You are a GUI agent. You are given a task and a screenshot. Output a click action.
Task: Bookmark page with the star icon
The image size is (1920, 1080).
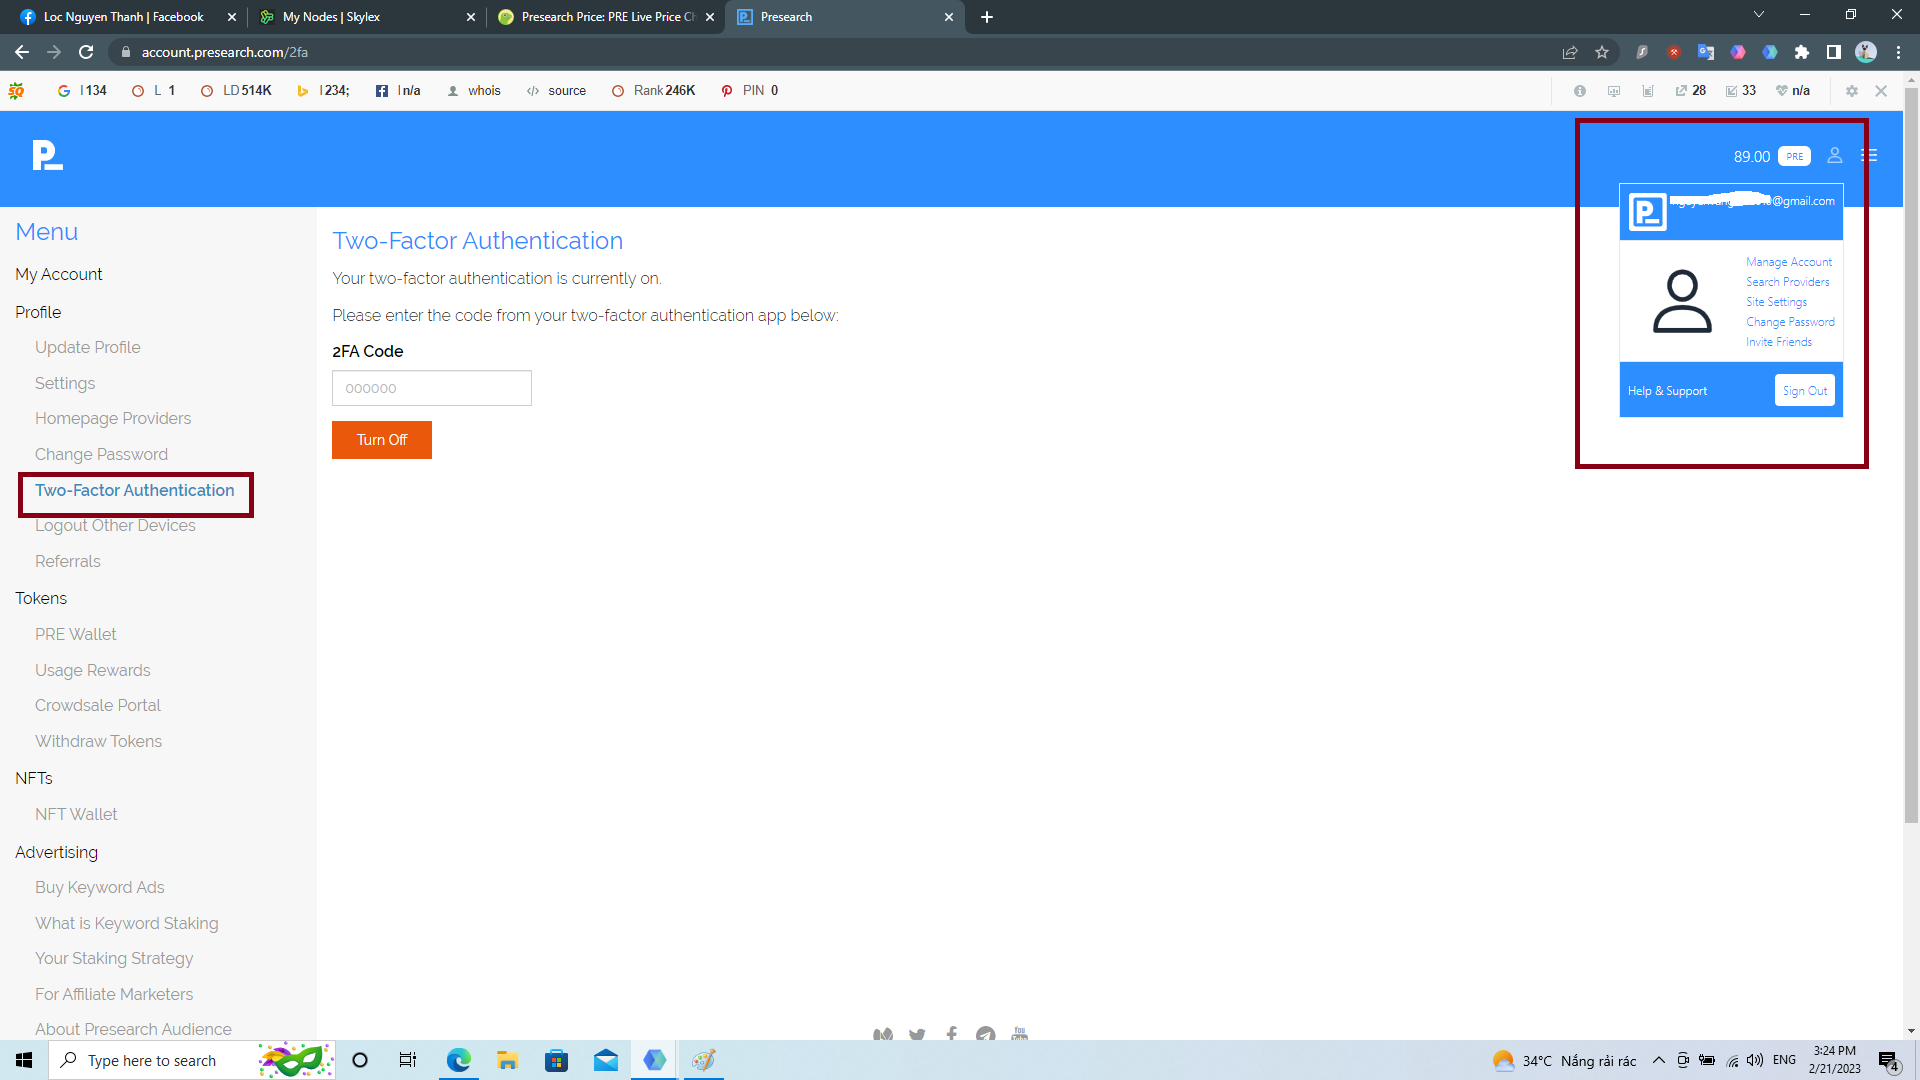pos(1602,52)
